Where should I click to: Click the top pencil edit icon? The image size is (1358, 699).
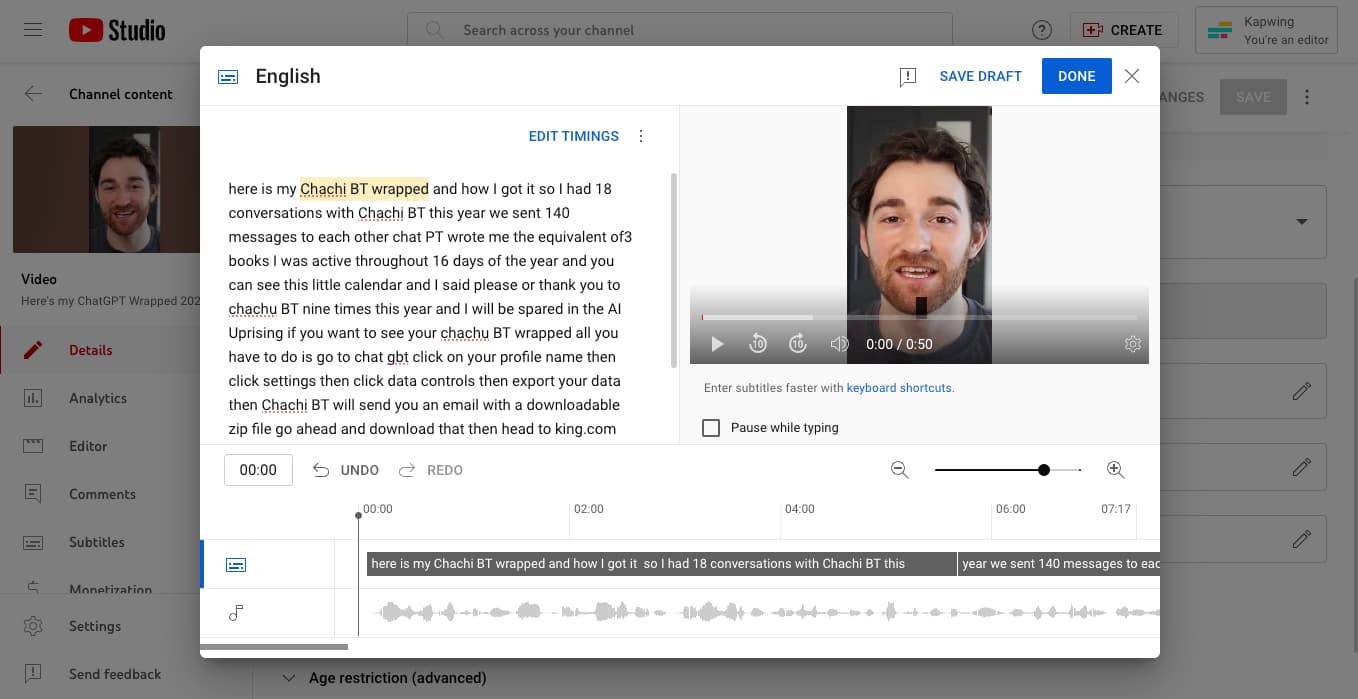(1301, 391)
